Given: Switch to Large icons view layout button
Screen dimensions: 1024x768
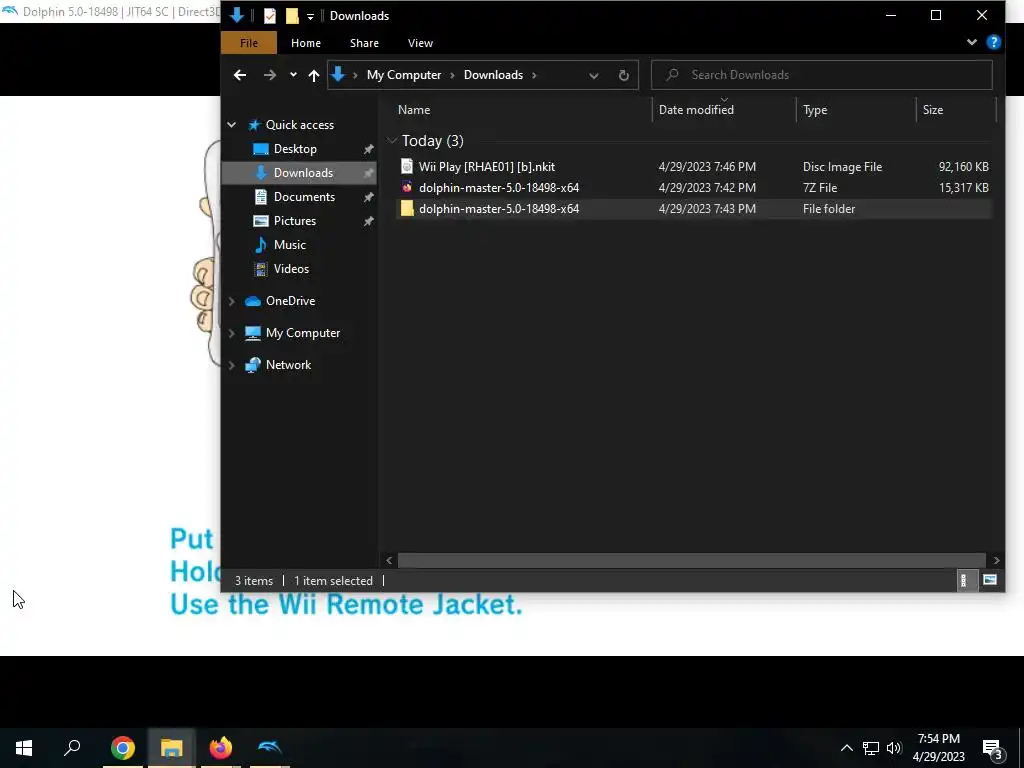Looking at the screenshot, I should [989, 581].
